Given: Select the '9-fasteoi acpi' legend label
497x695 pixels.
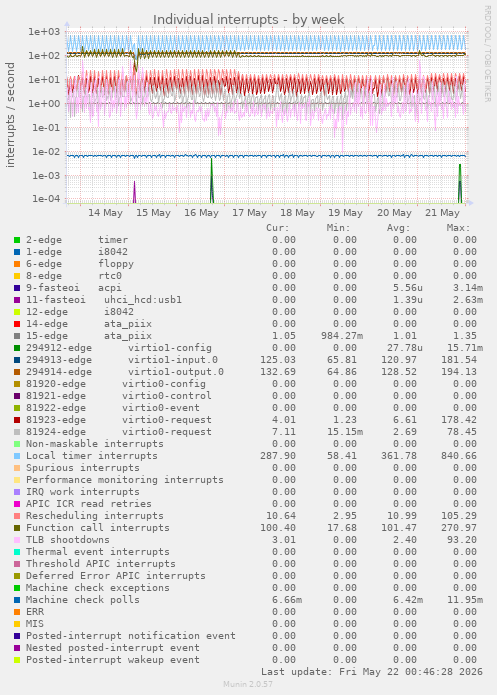Looking at the screenshot, I should coord(74,288).
